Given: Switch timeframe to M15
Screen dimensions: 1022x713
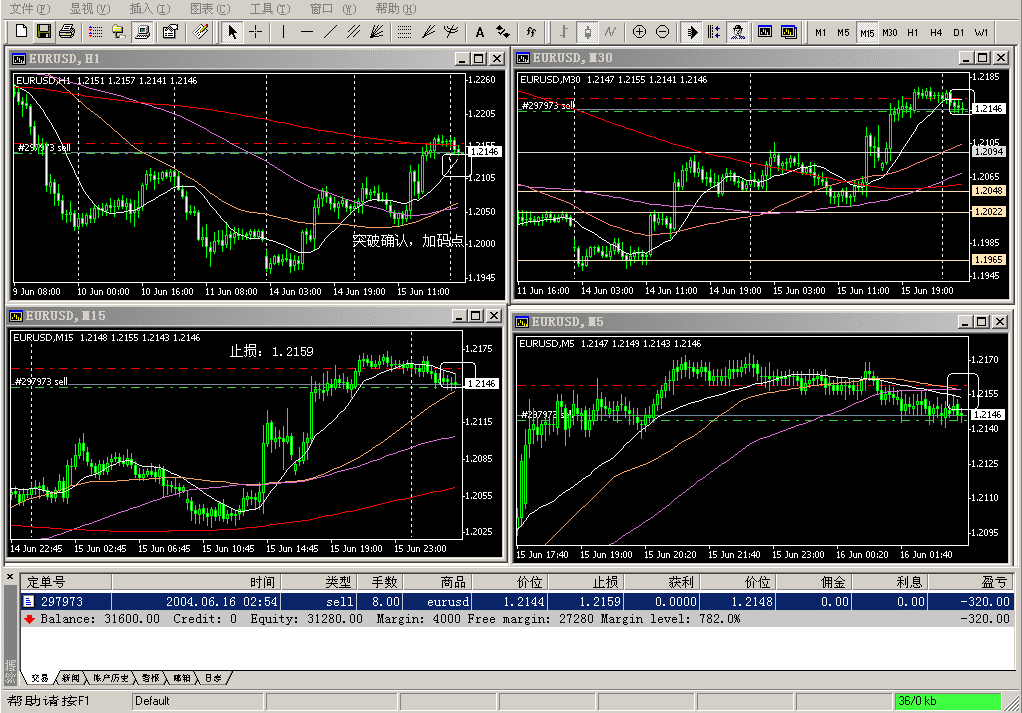Looking at the screenshot, I should coord(866,32).
